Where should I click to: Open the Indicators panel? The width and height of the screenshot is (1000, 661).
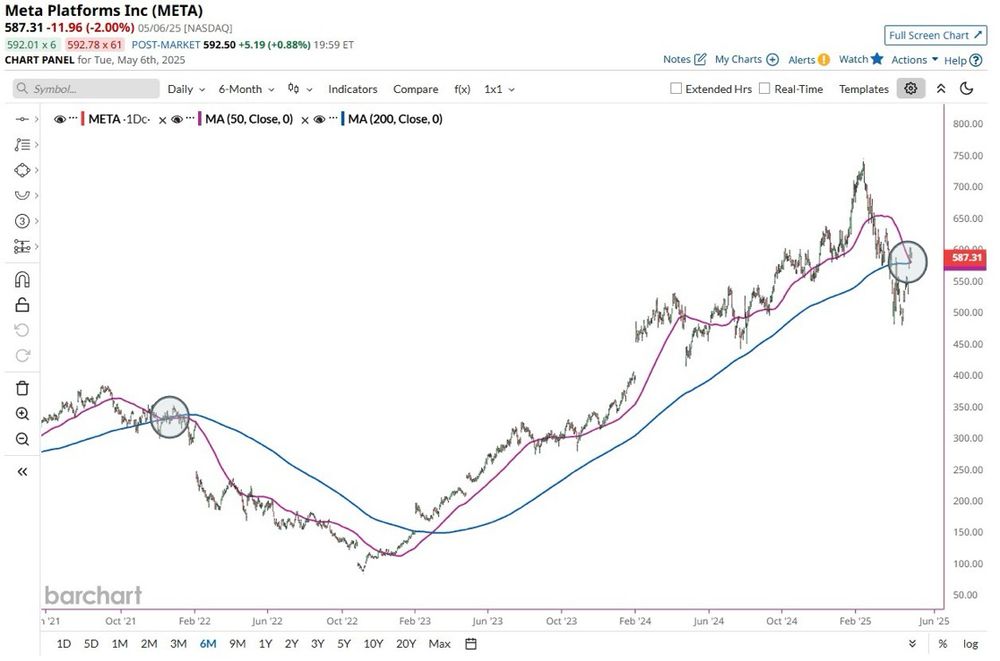click(x=353, y=89)
